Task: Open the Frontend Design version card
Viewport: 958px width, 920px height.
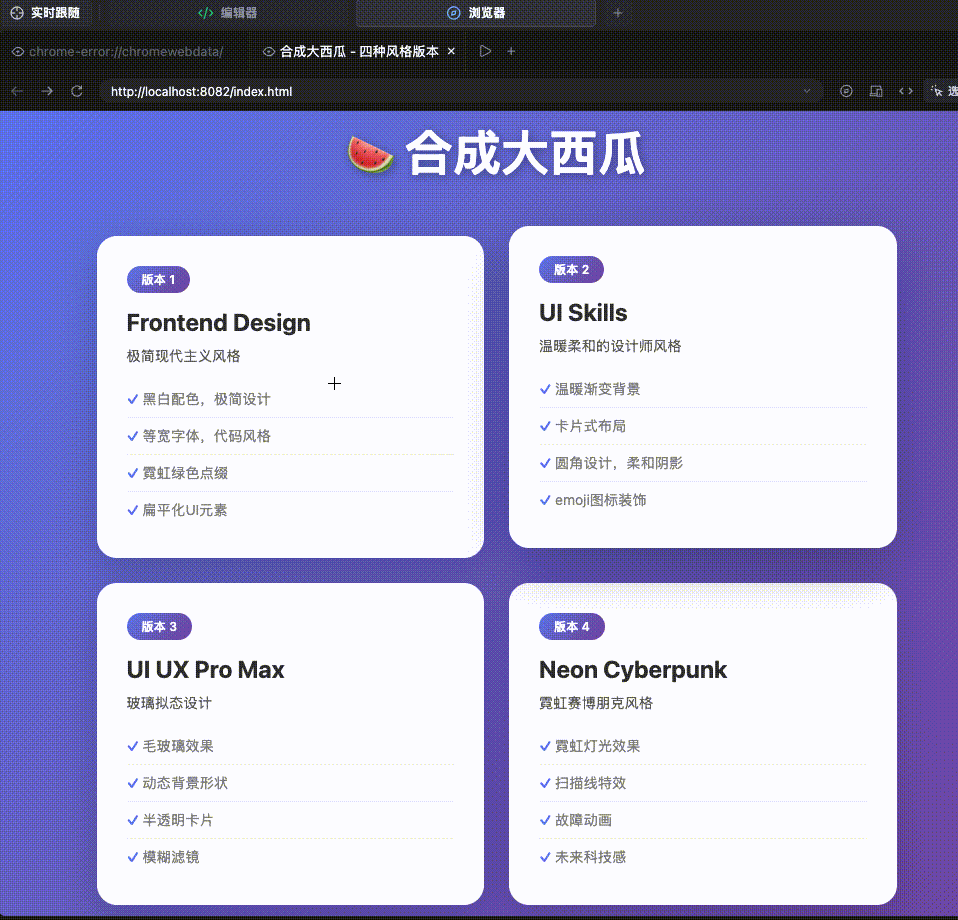Action: coord(290,397)
